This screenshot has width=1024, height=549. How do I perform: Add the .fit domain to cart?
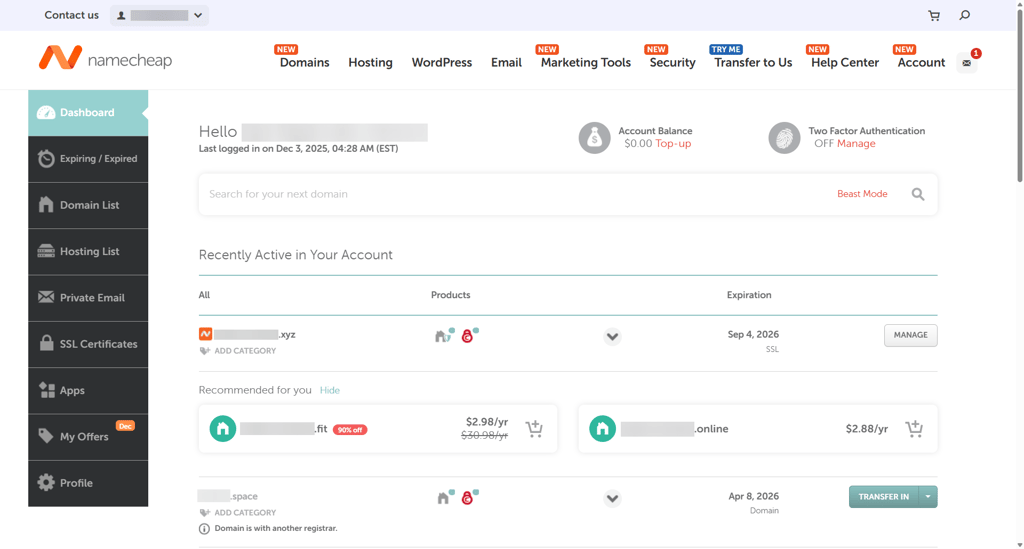[534, 428]
